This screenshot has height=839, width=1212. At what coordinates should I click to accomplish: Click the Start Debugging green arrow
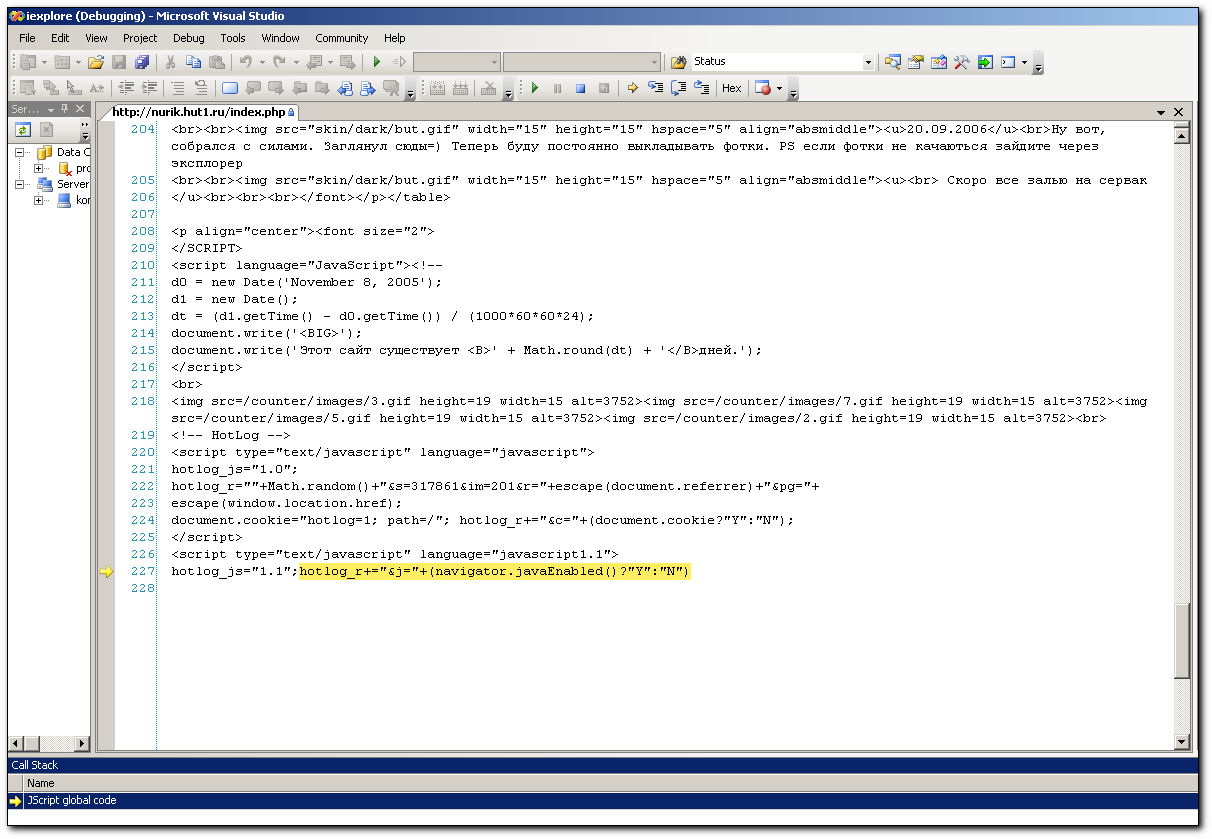377,62
